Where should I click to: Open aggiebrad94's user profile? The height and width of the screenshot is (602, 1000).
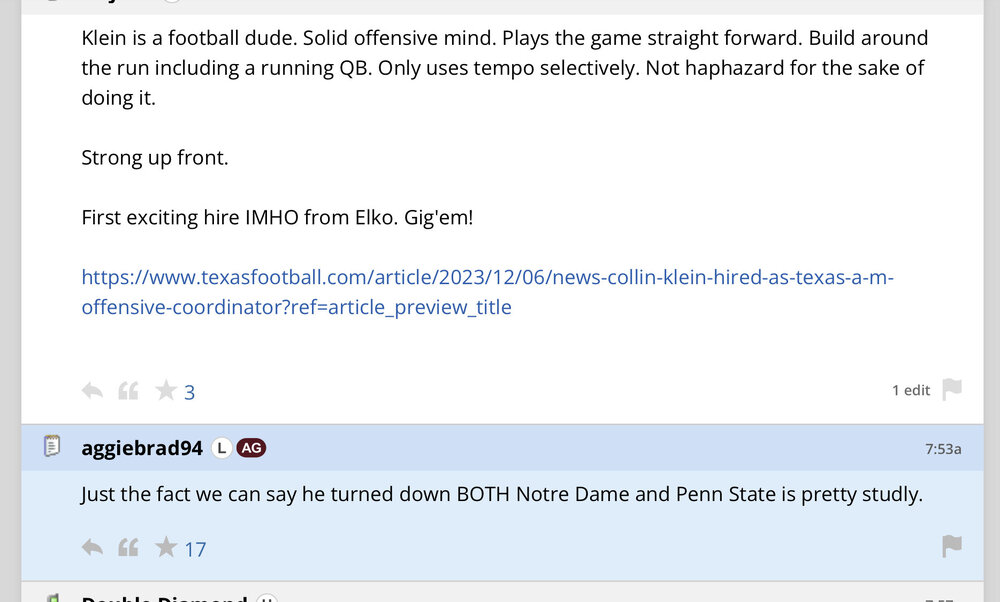coord(142,448)
